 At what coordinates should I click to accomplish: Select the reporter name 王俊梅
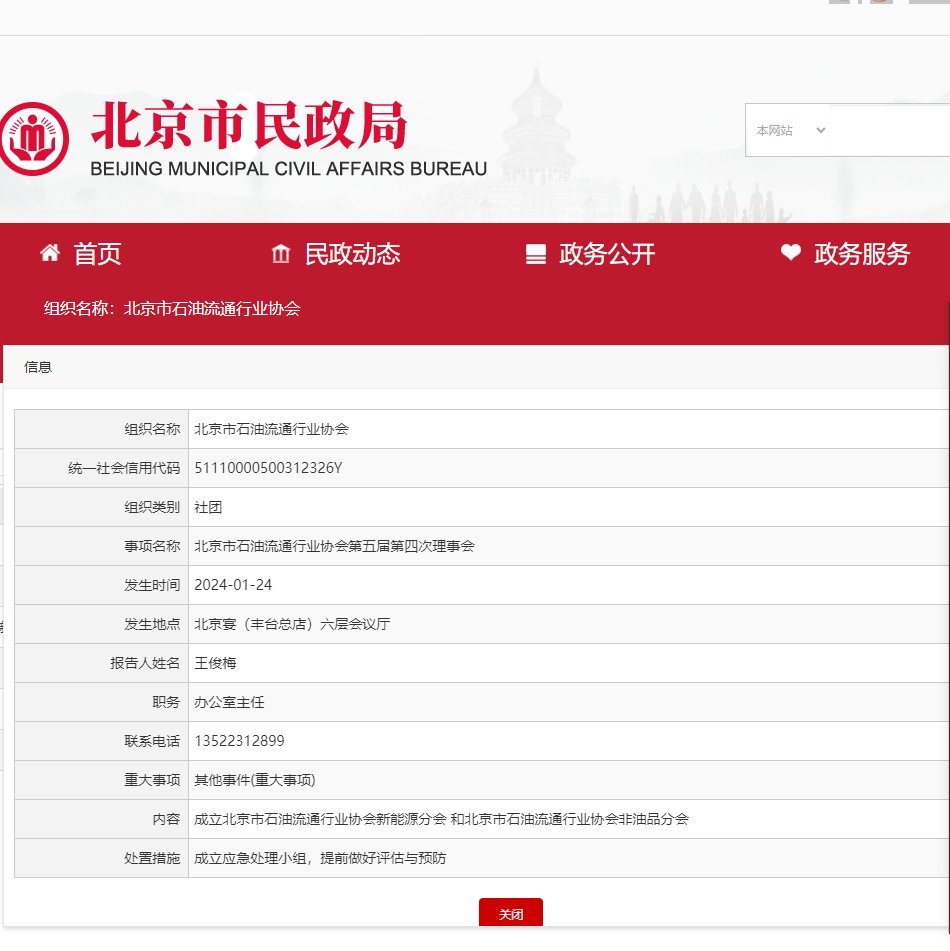pos(215,663)
